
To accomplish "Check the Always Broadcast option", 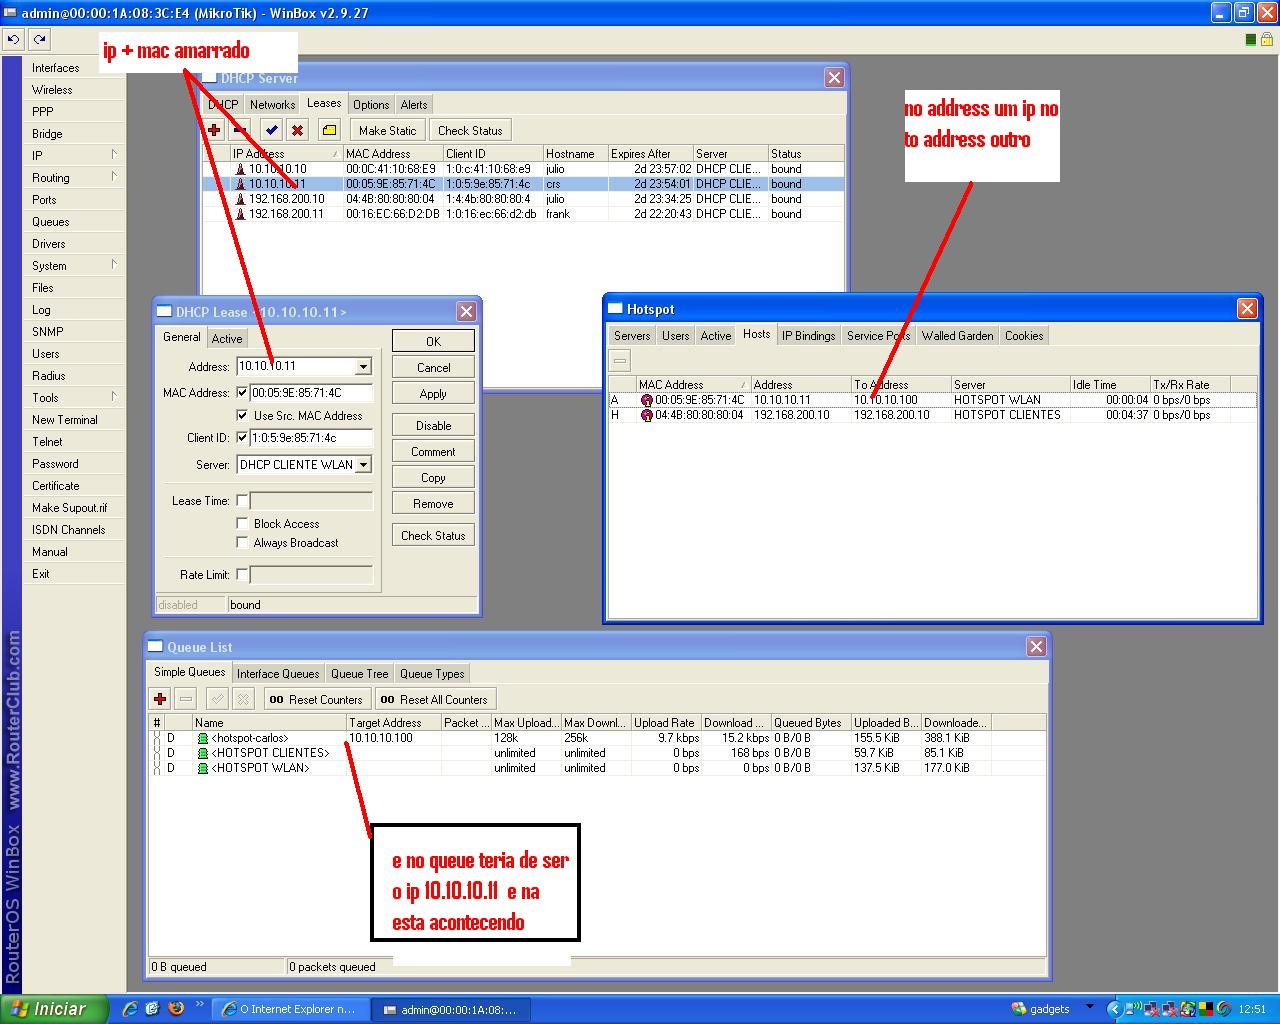I will tap(242, 542).
